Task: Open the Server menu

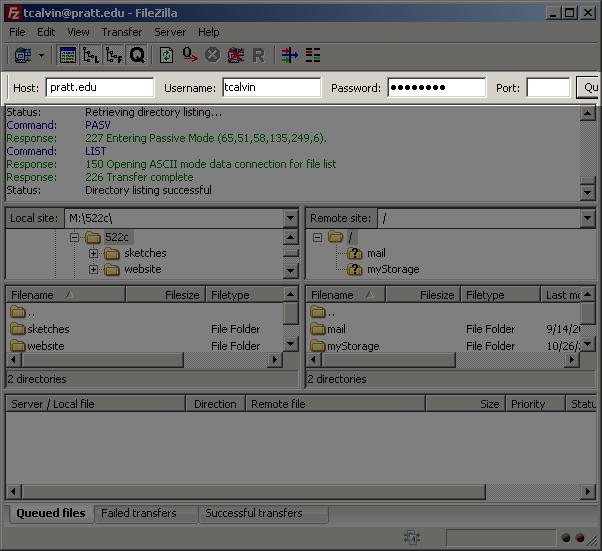Action: pos(170,32)
